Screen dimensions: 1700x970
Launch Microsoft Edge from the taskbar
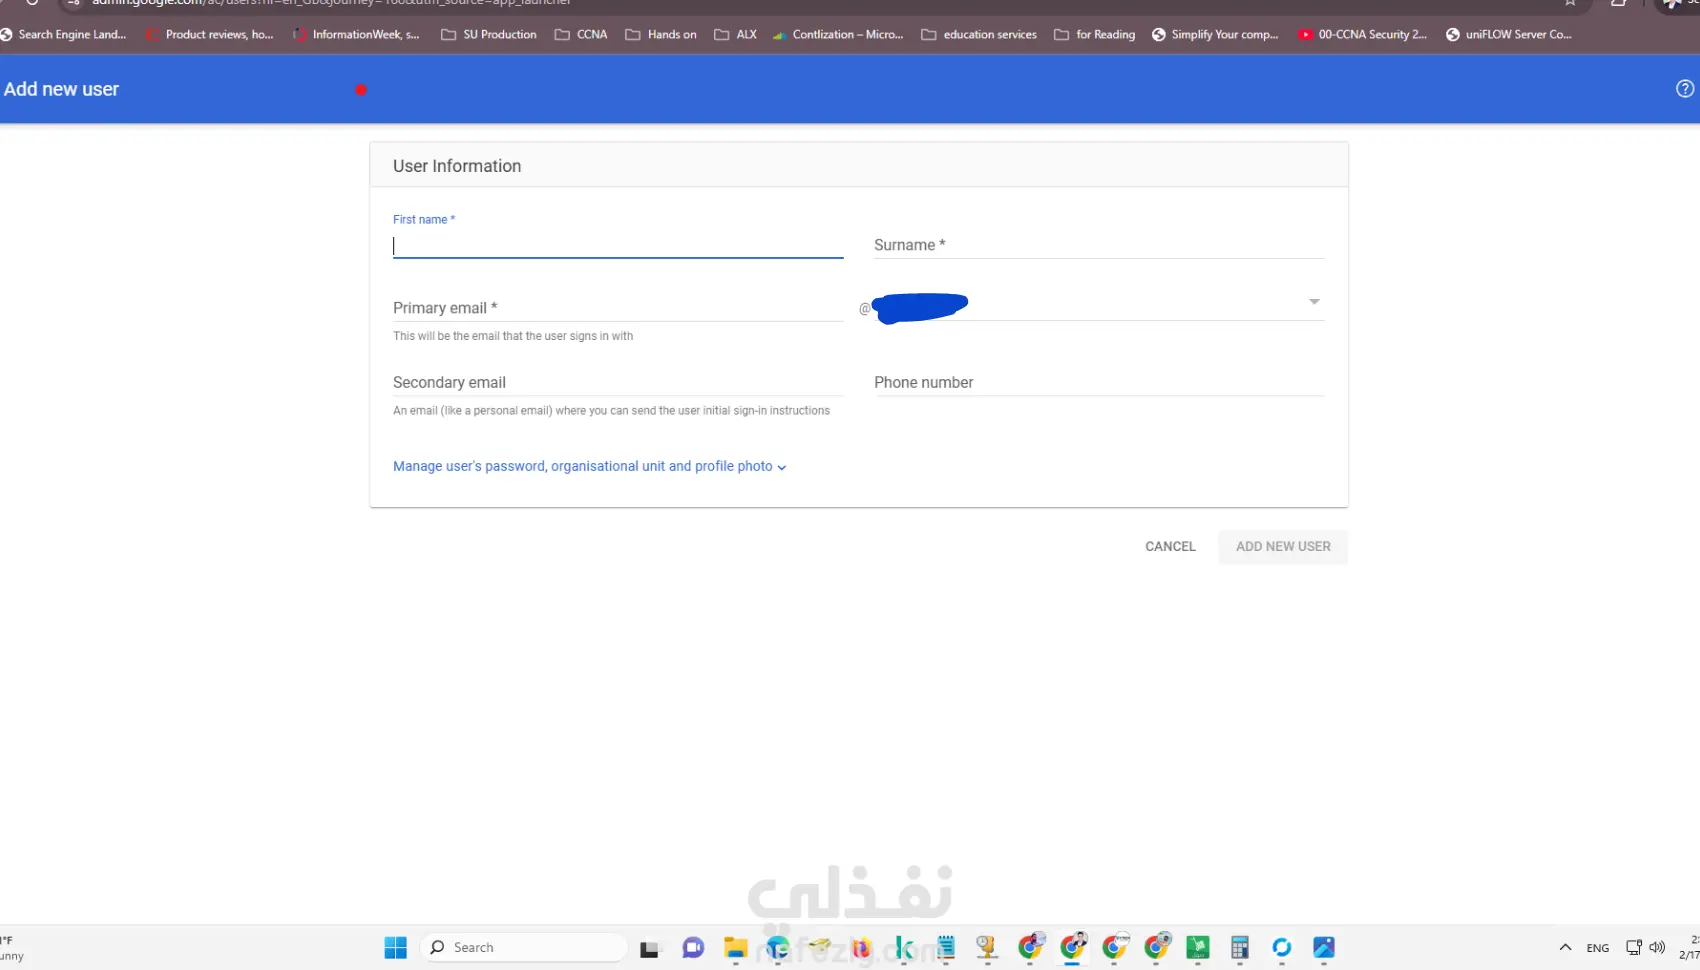(x=778, y=948)
